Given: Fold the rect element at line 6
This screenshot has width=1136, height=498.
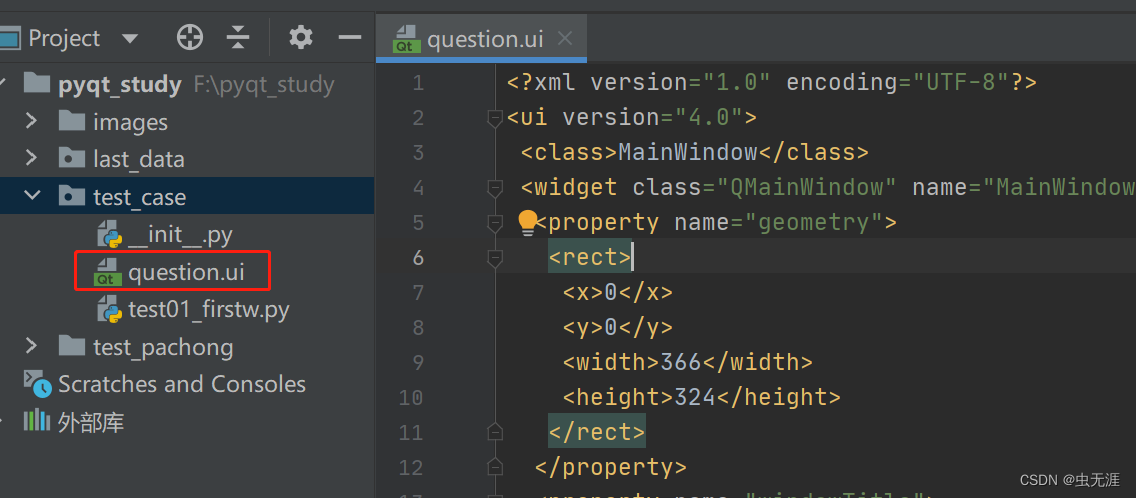Looking at the screenshot, I should [496, 257].
